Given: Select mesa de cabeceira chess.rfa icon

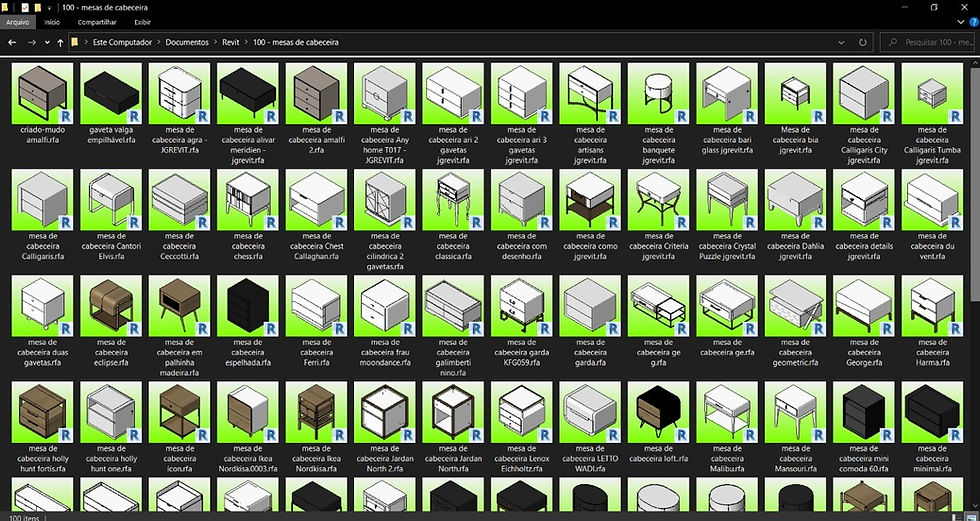Looking at the screenshot, I should point(248,199).
